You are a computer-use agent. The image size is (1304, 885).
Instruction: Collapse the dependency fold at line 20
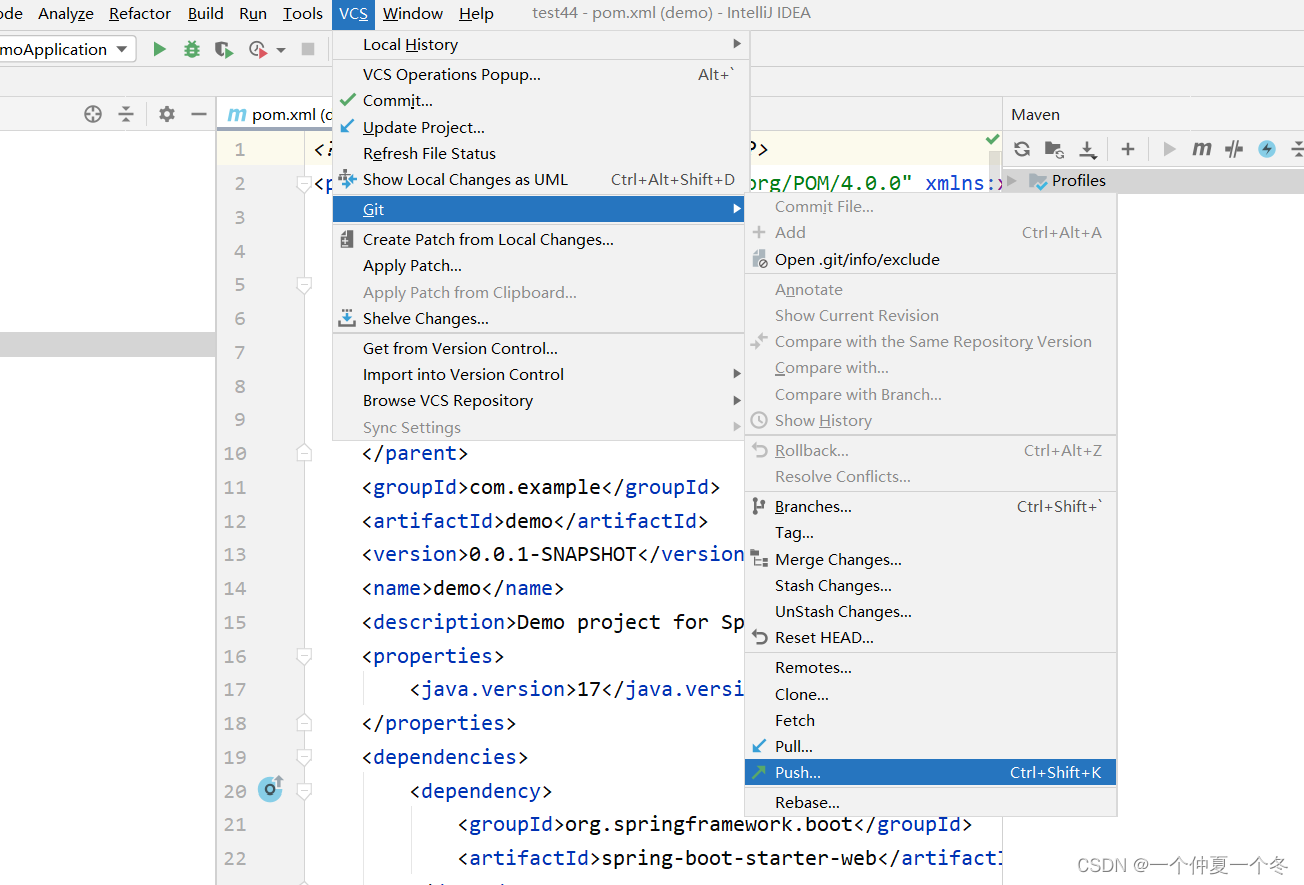[x=304, y=791]
